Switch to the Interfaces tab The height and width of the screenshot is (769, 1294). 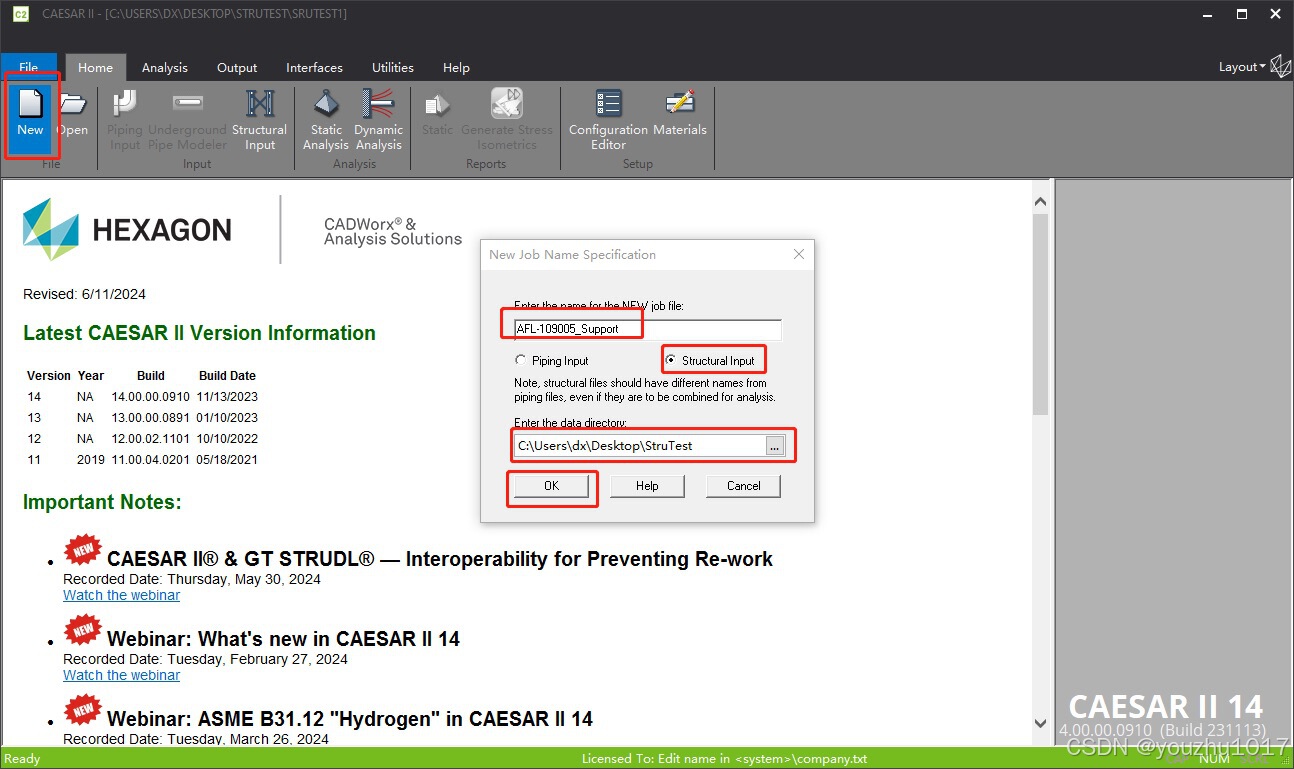tap(314, 67)
